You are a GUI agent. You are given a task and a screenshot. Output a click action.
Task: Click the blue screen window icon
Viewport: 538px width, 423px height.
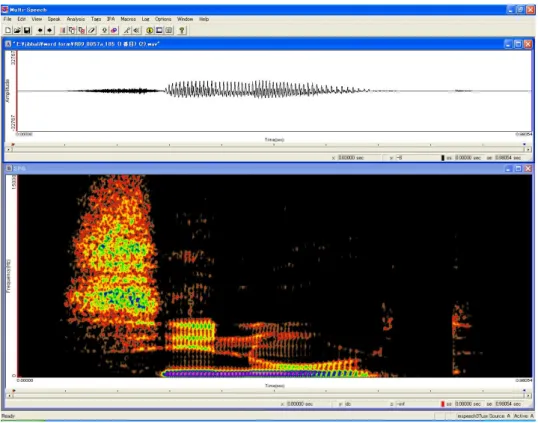point(159,31)
